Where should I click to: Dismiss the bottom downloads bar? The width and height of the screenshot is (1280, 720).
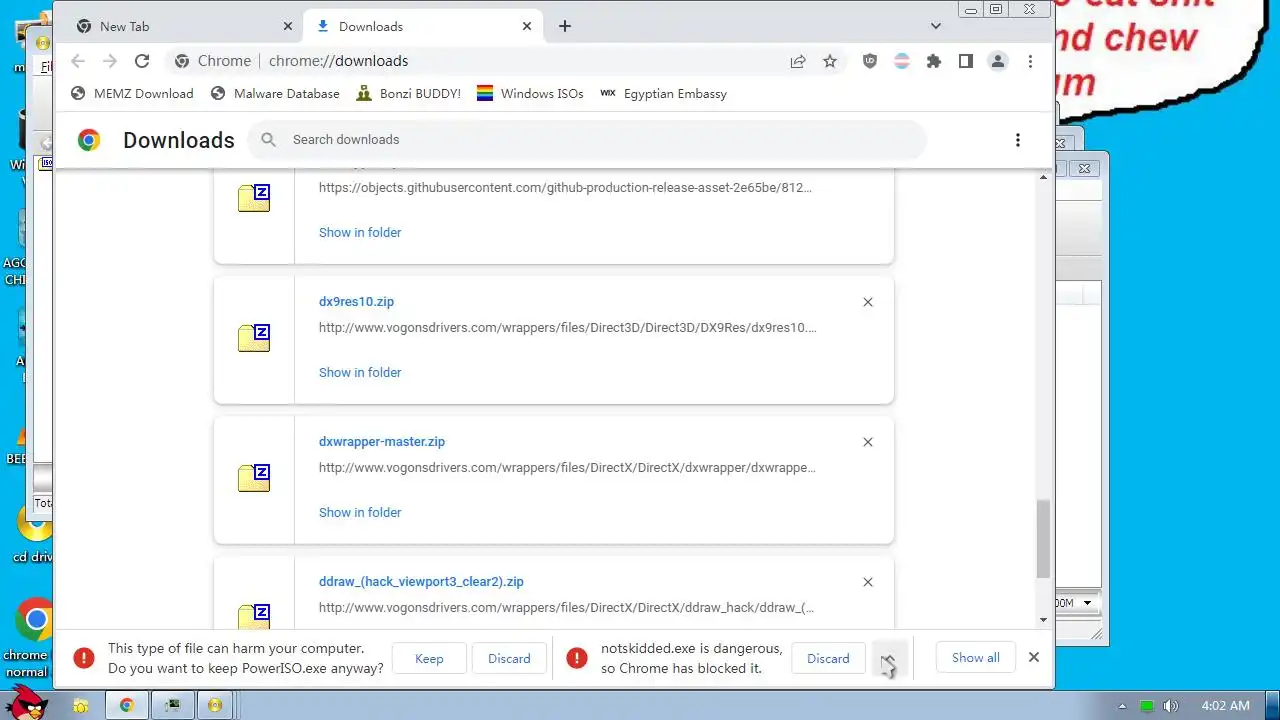(1034, 657)
